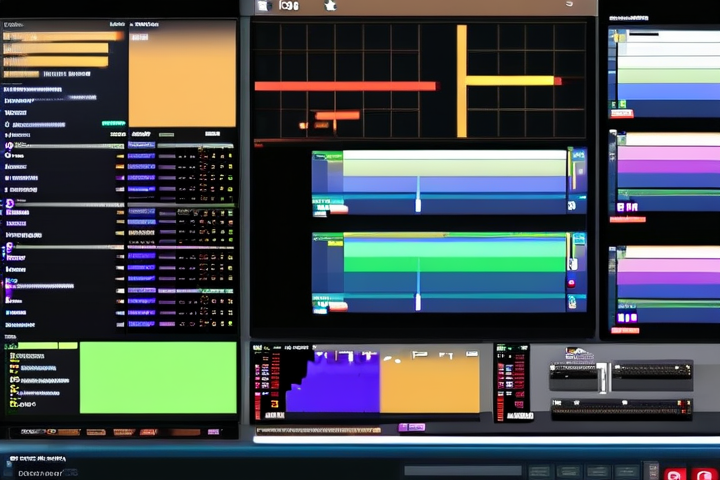Open the header dropdown above the large orange panel
This screenshot has height=480, width=720.
point(145,22)
